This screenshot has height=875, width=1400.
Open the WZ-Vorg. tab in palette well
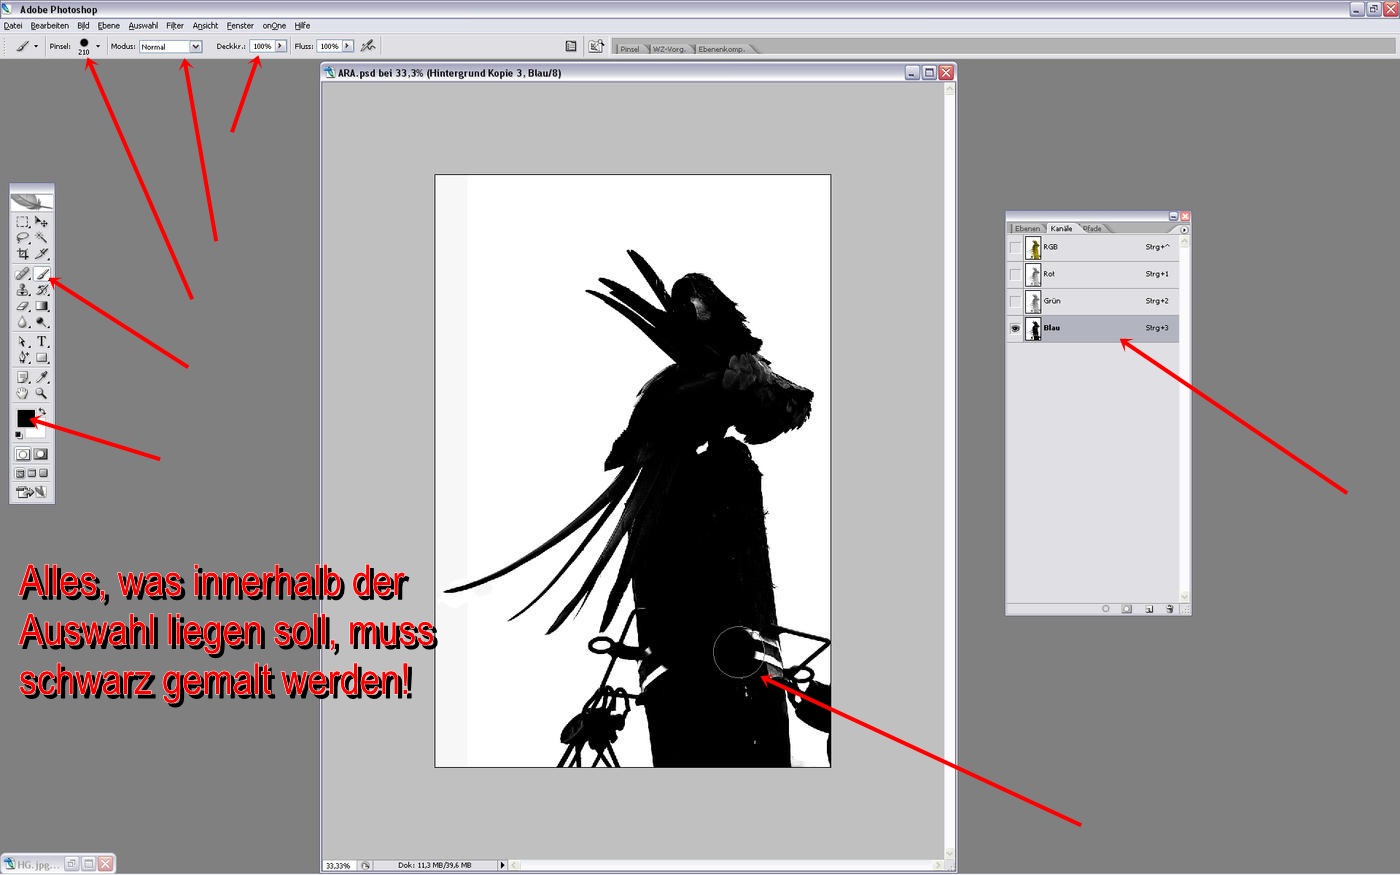[x=670, y=49]
